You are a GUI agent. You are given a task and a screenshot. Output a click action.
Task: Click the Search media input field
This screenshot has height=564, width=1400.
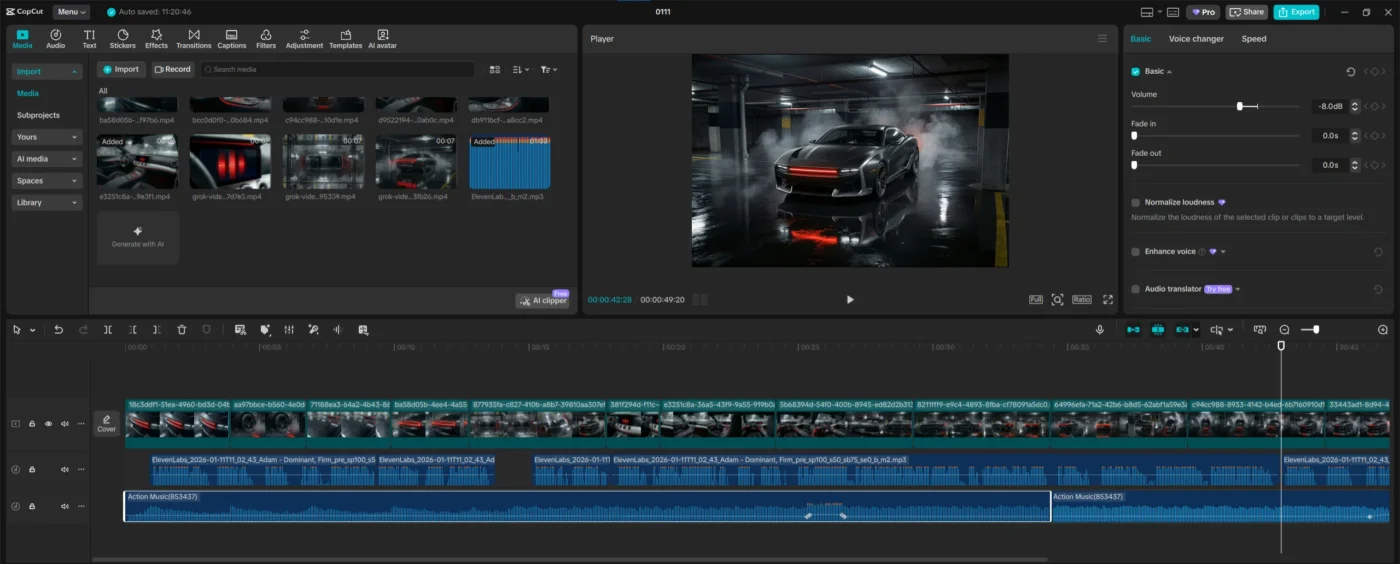337,69
